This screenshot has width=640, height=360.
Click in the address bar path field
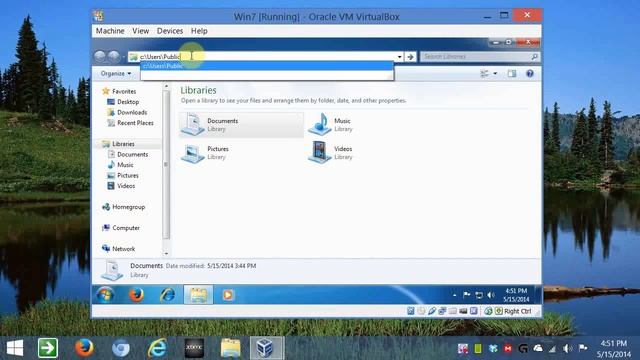pos(261,57)
